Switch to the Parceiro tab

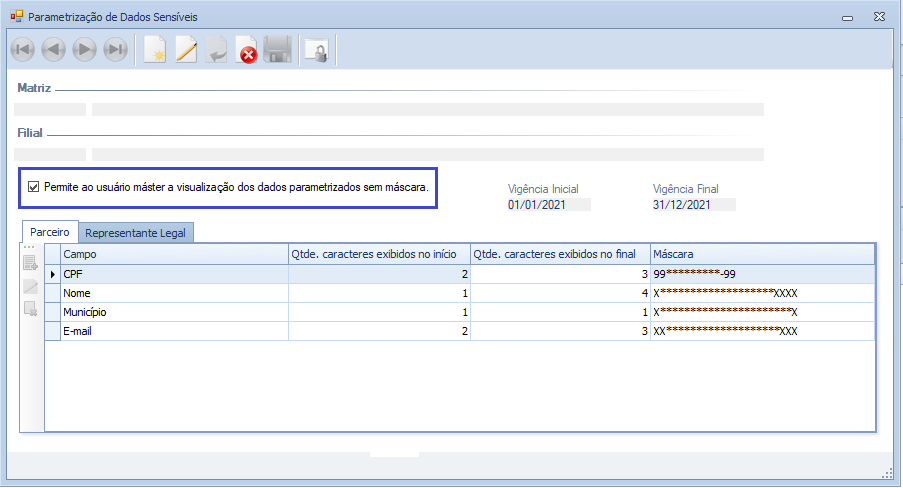[x=50, y=232]
